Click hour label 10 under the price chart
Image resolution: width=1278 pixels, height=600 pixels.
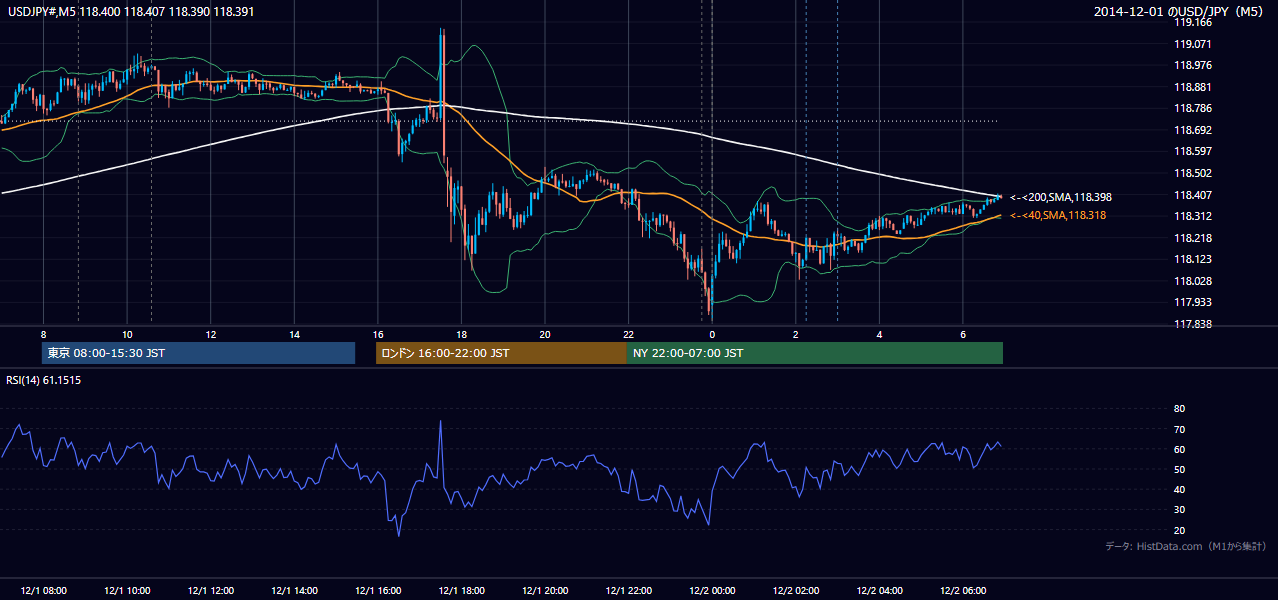tap(127, 334)
